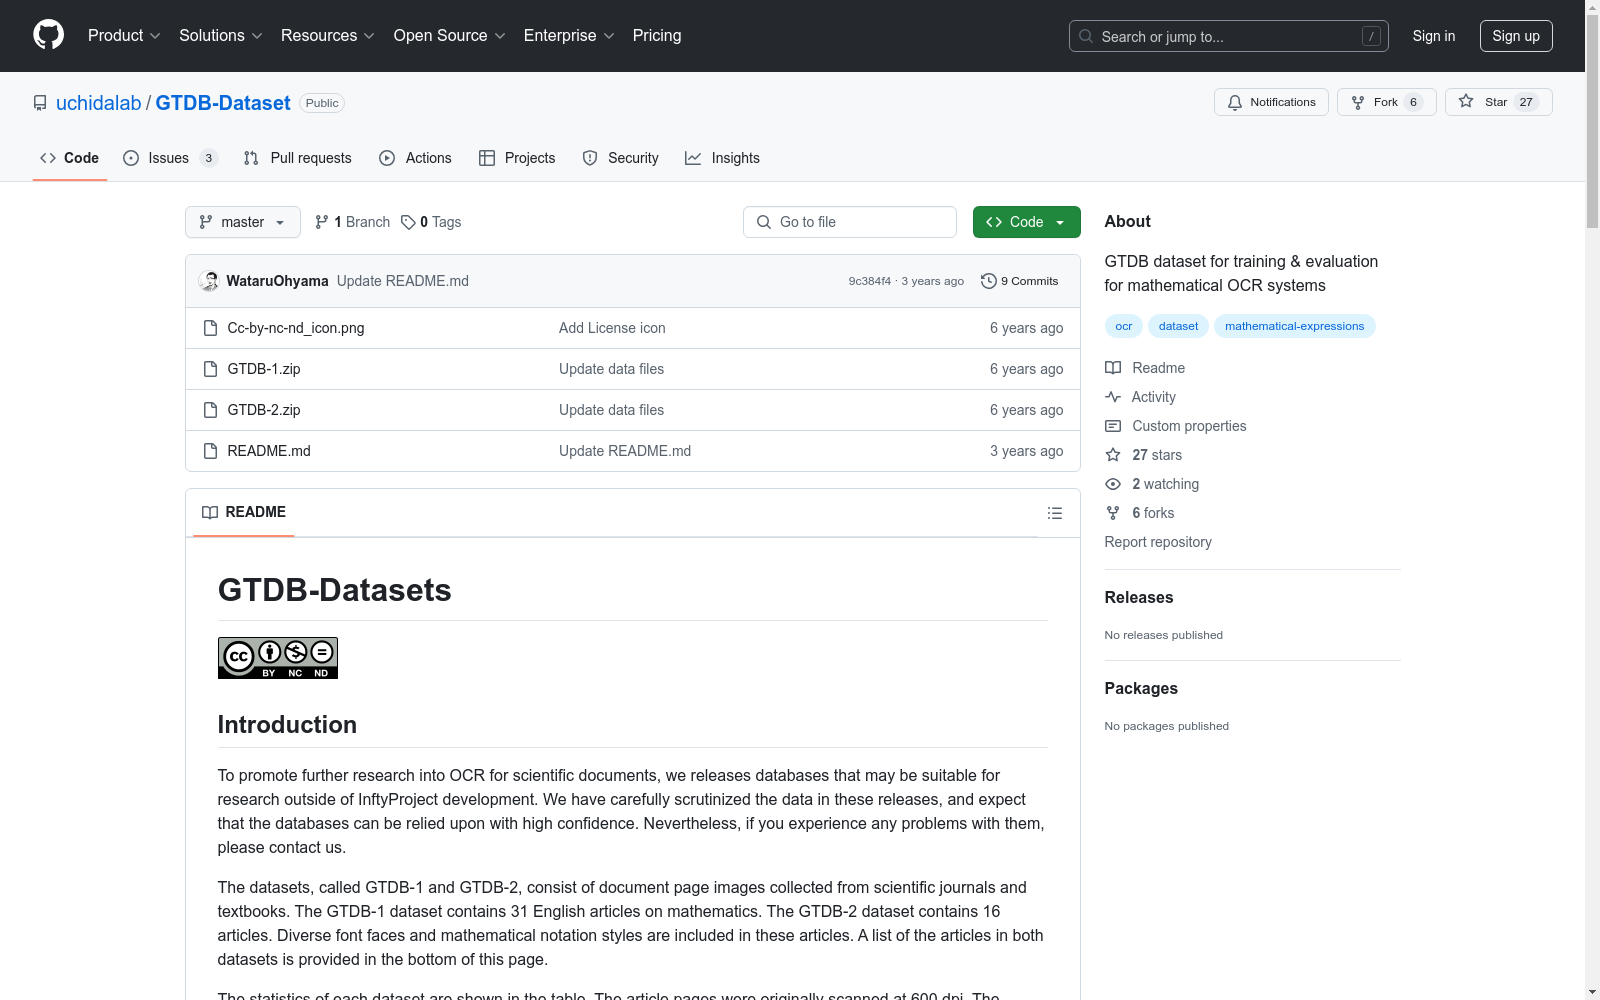This screenshot has height=1000, width=1600.
Task: Click the Sign up button
Action: (1516, 36)
